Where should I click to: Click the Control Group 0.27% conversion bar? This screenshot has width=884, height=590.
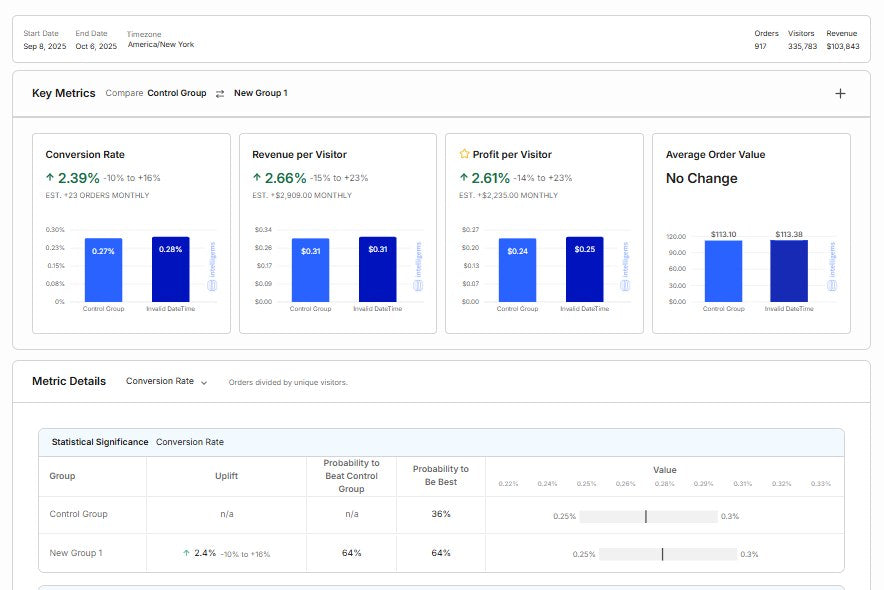pos(103,270)
